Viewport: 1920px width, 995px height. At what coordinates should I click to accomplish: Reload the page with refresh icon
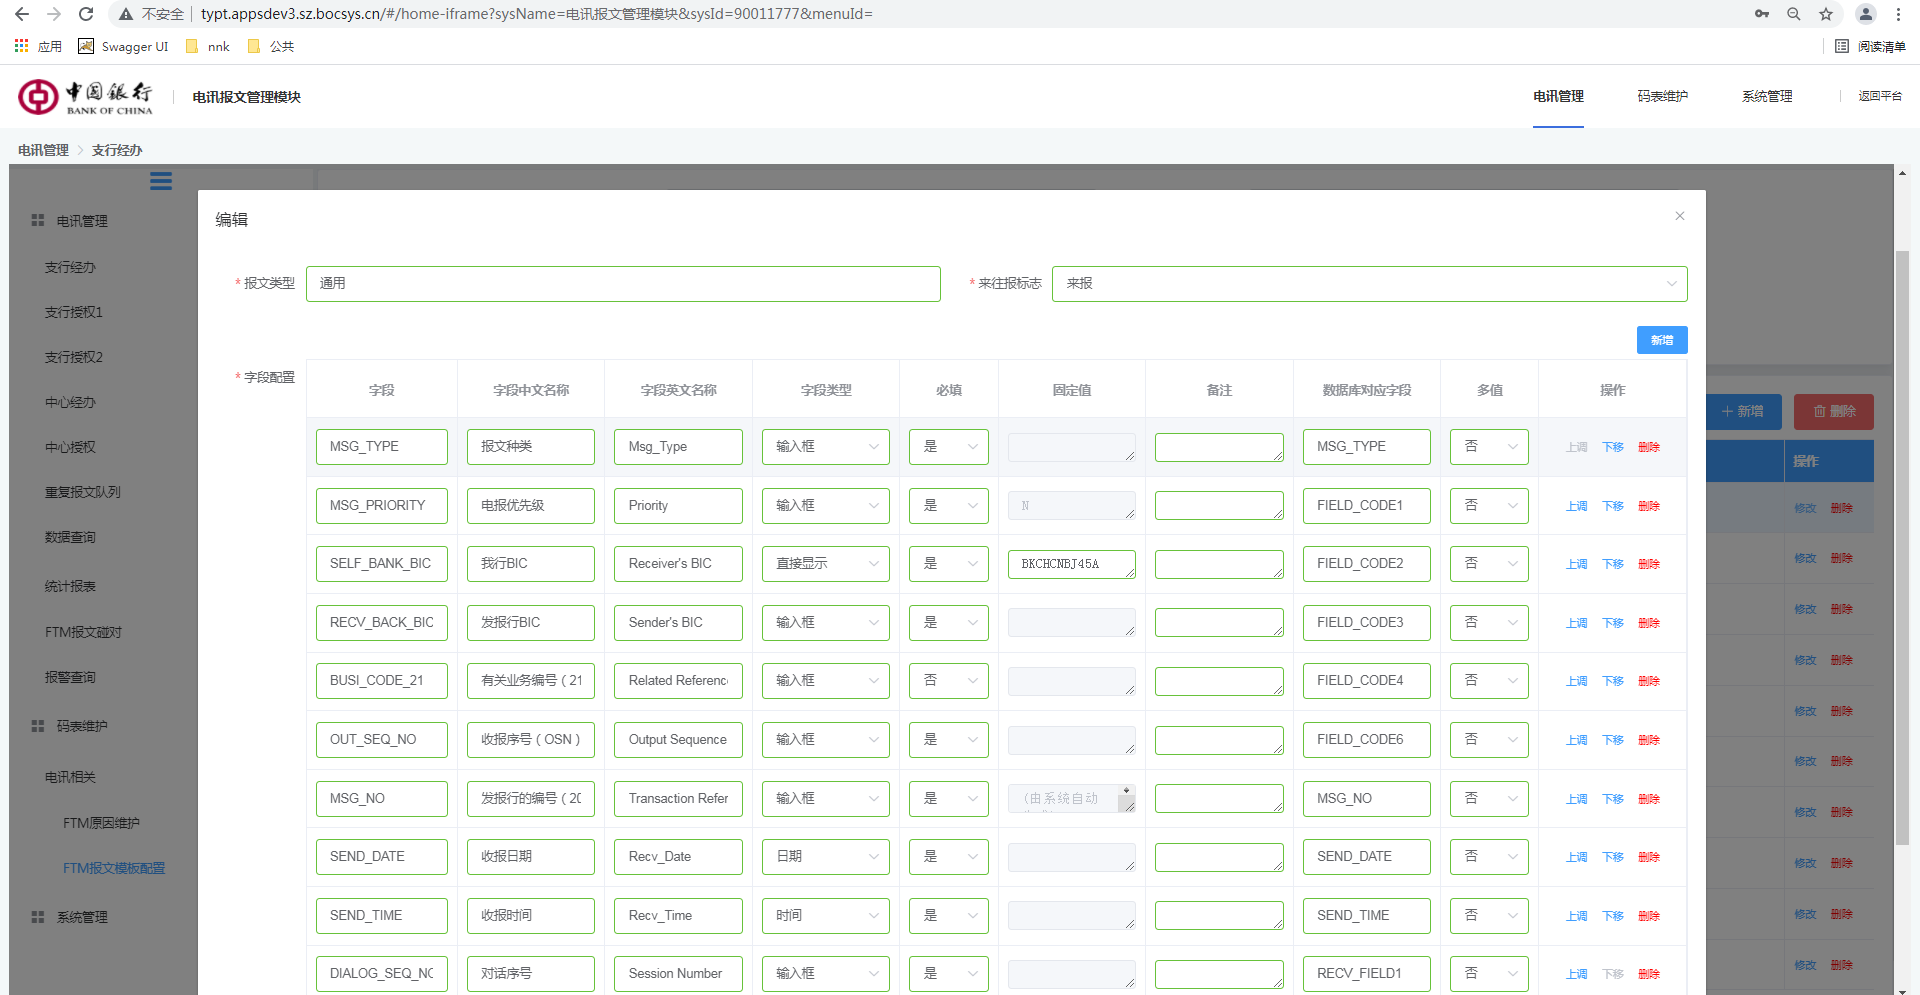86,14
